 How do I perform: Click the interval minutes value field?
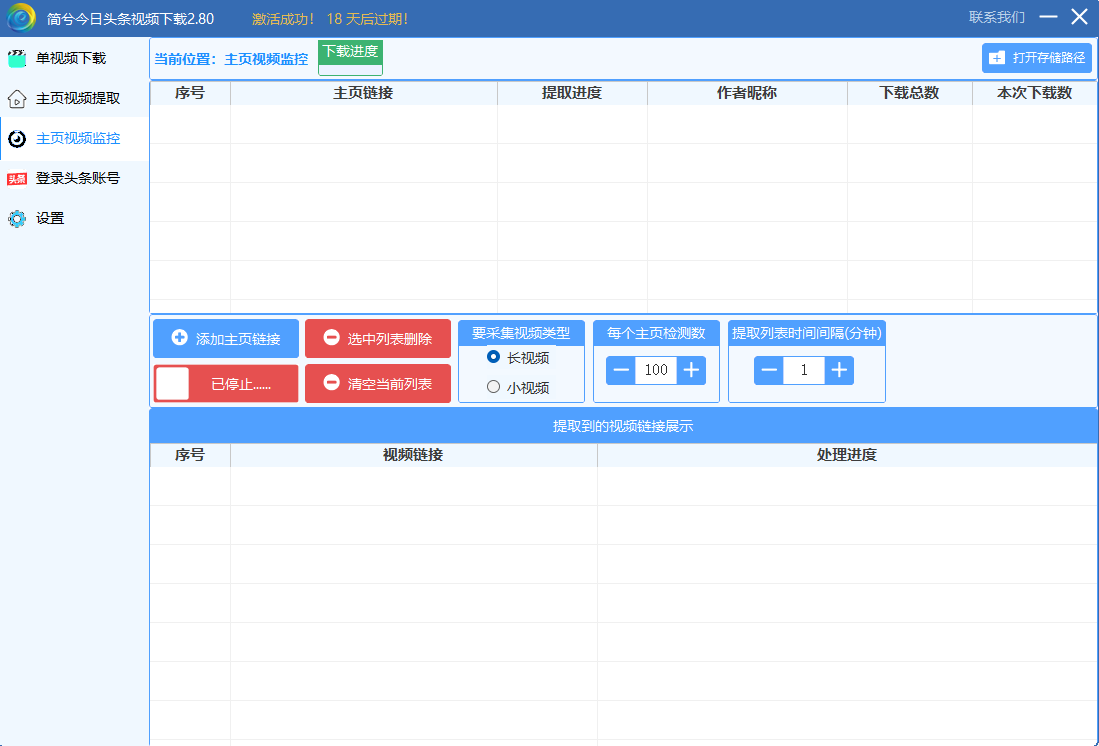tap(804, 370)
